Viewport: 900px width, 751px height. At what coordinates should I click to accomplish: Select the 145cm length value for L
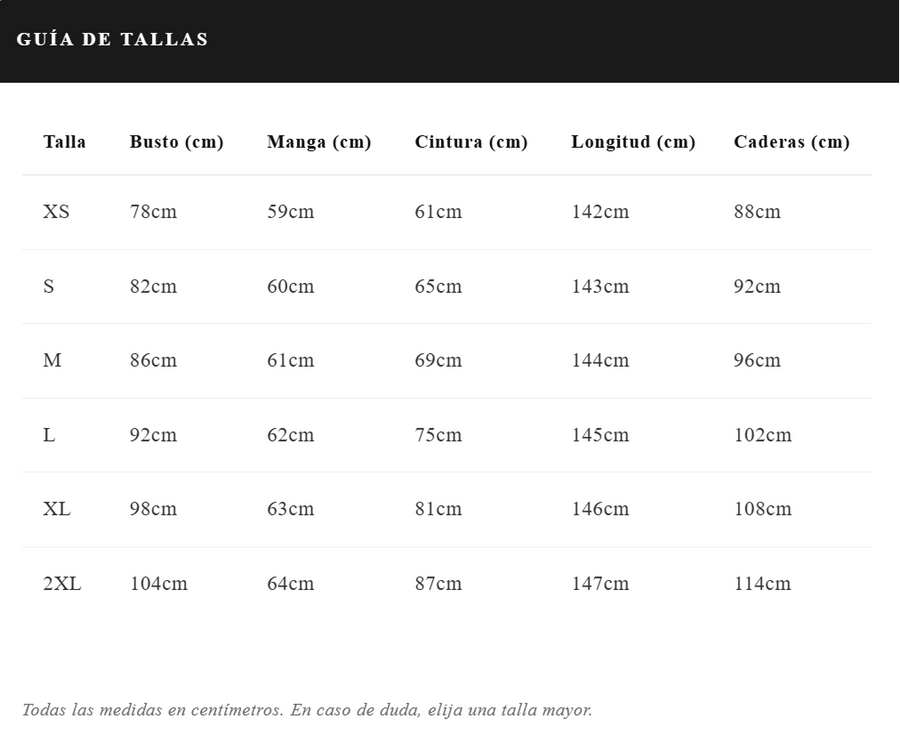click(600, 435)
